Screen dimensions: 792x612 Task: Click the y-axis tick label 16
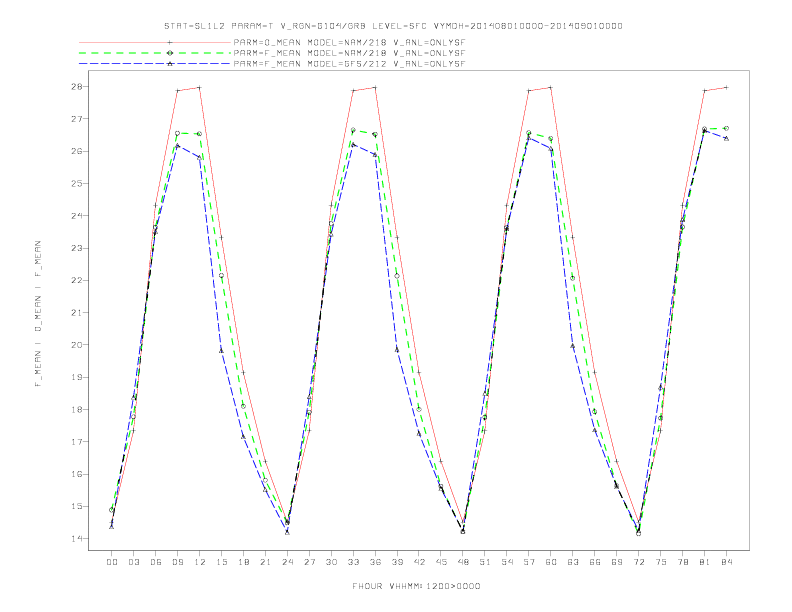coord(77,474)
